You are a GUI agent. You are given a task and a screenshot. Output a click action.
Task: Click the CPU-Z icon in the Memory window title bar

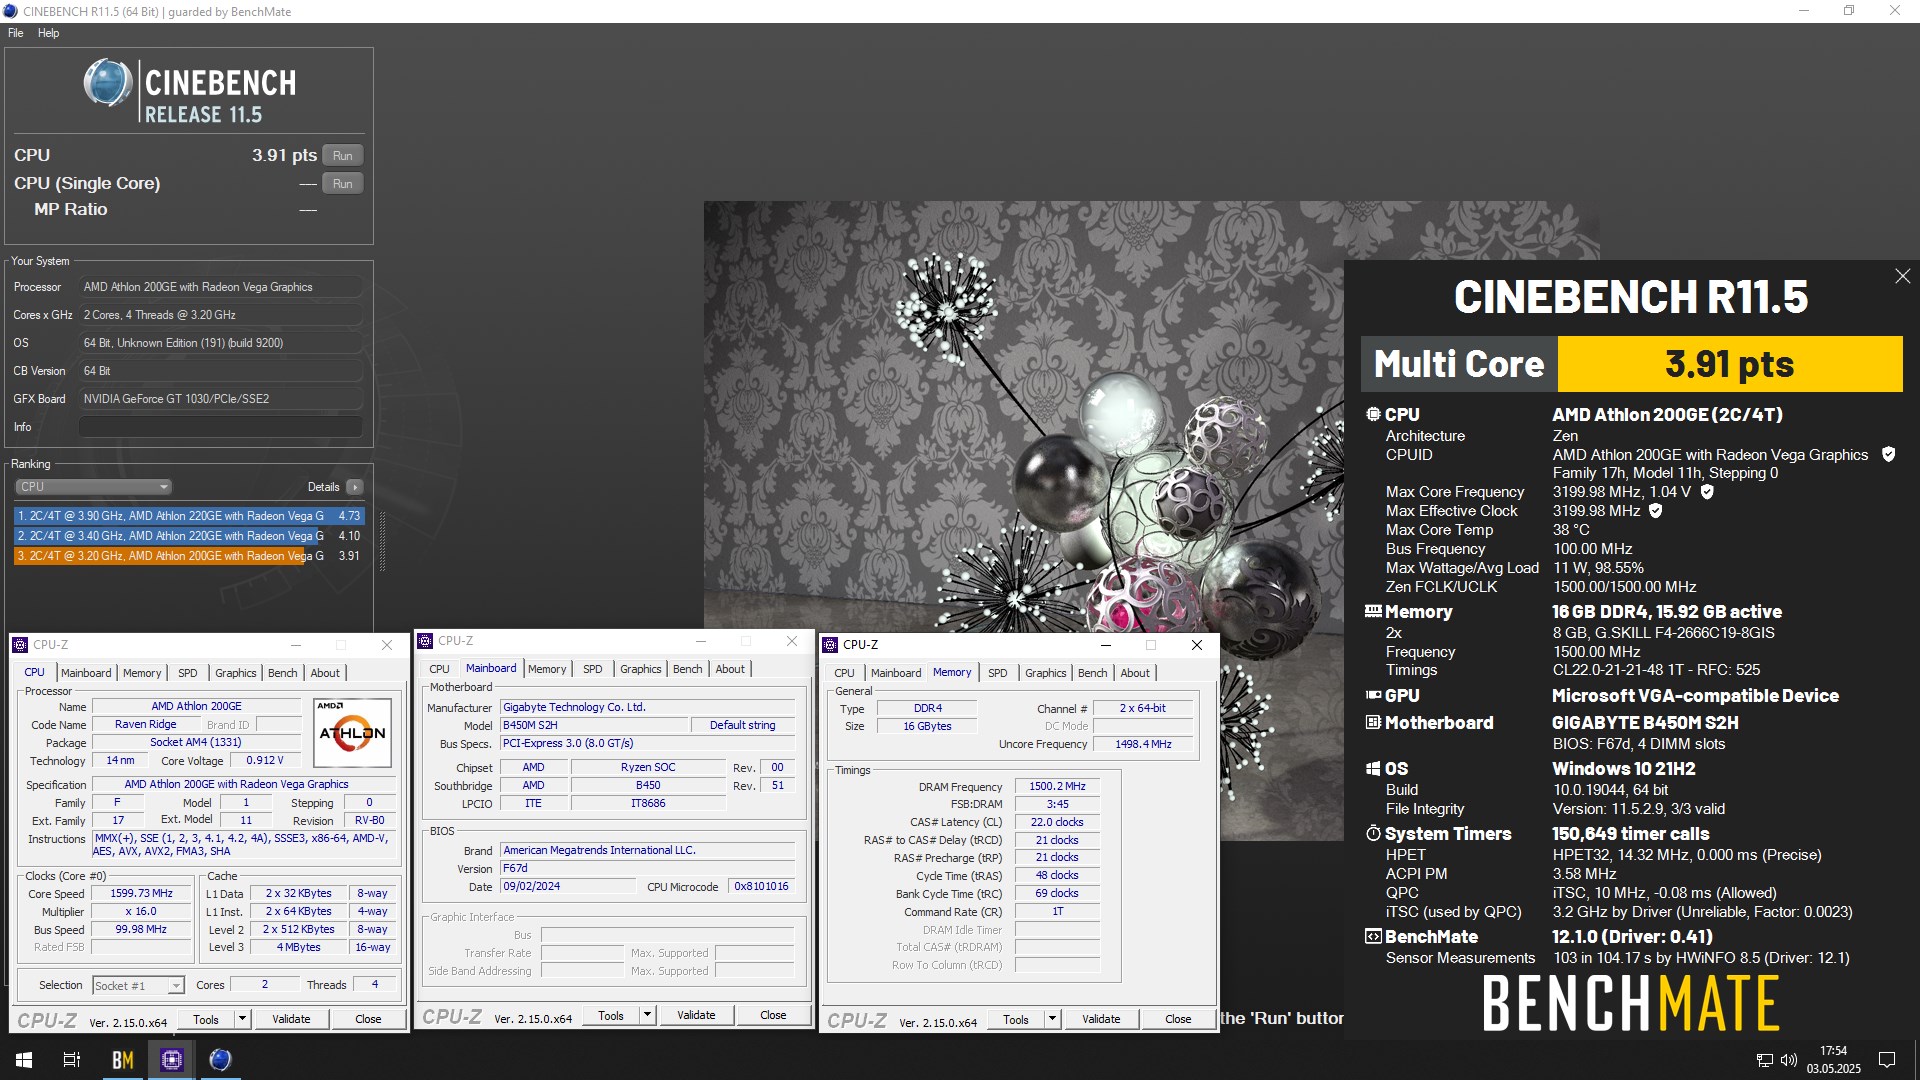point(830,645)
